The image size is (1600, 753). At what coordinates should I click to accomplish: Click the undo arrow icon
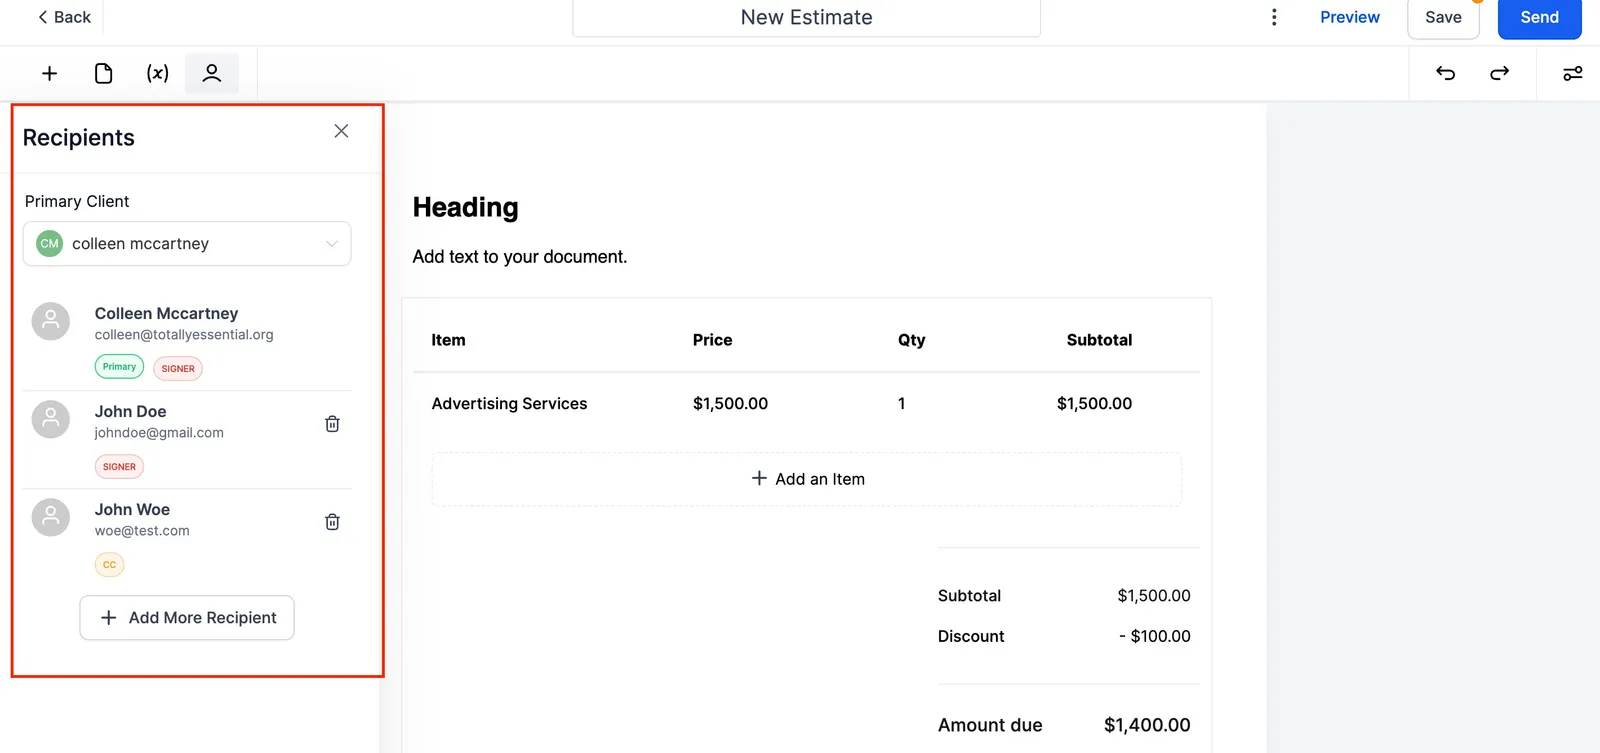[1445, 73]
